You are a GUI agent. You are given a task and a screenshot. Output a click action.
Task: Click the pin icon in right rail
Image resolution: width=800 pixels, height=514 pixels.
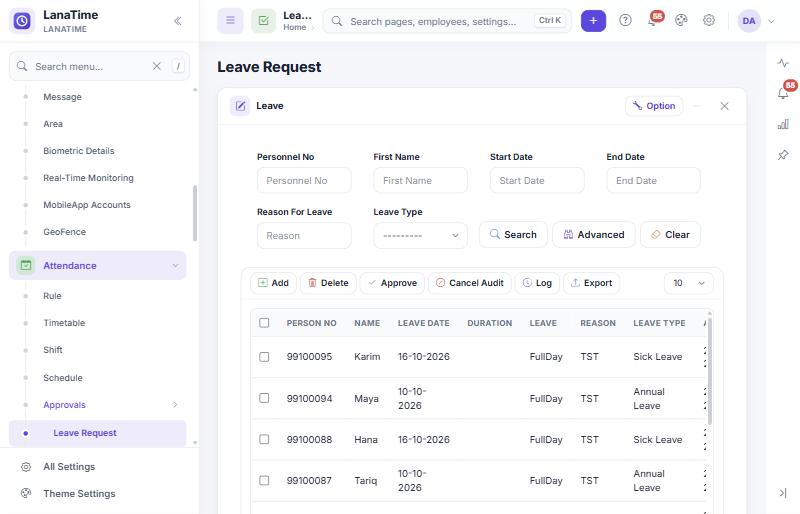coord(783,155)
